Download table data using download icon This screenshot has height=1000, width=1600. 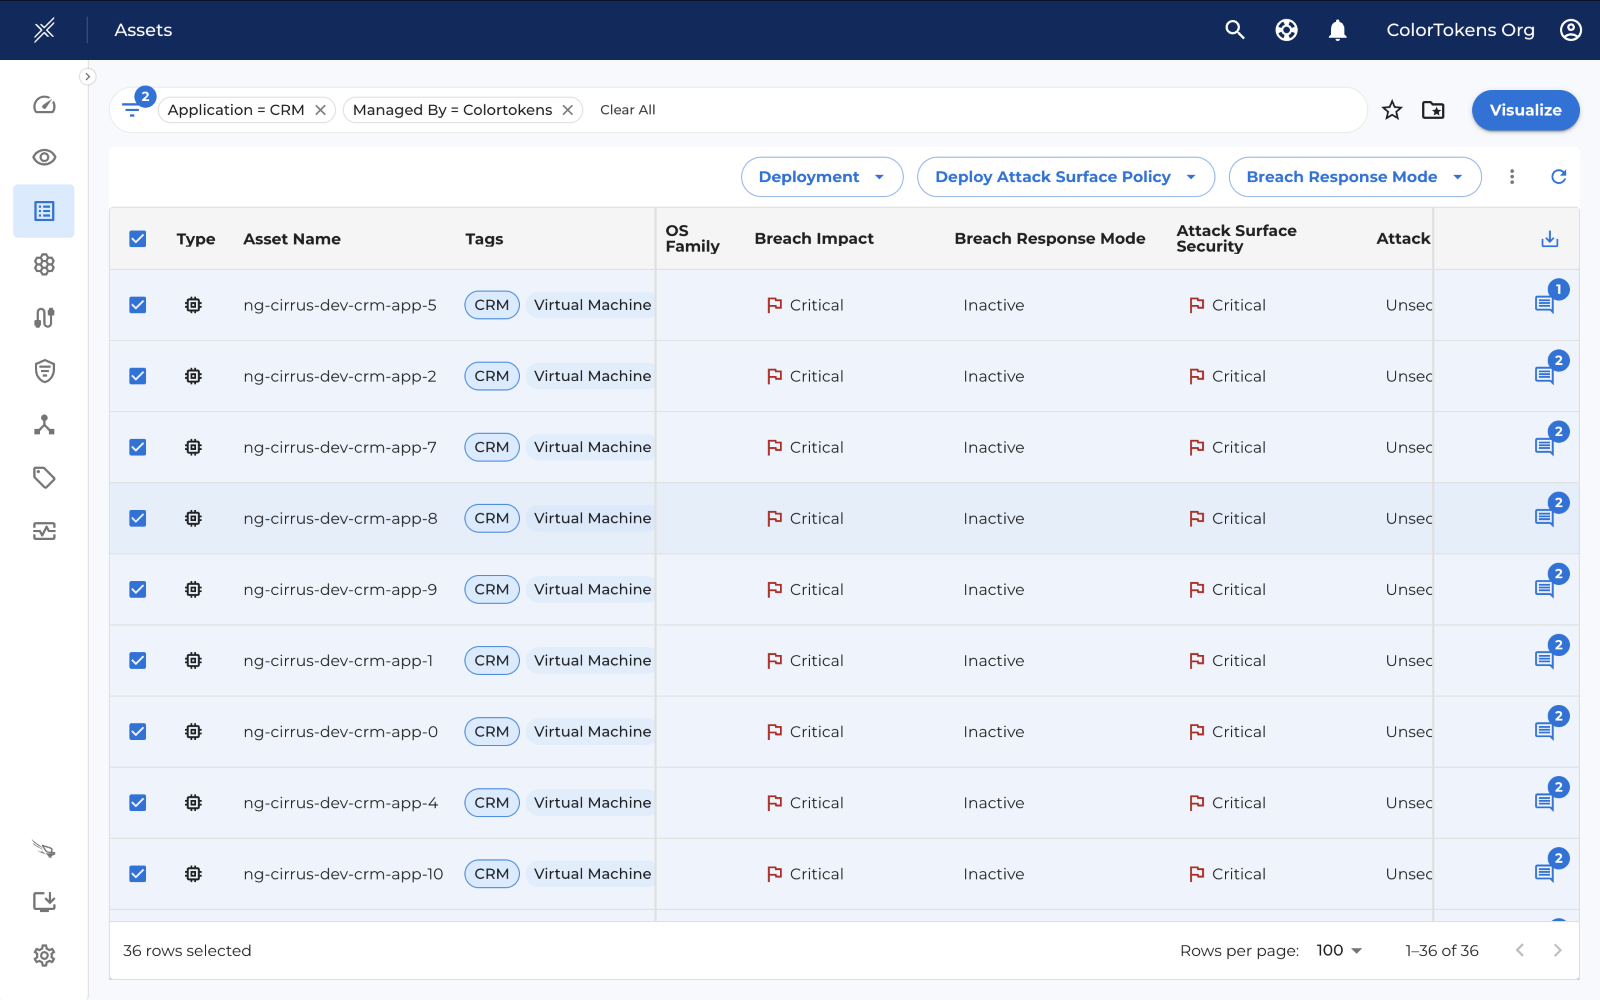click(x=1549, y=239)
